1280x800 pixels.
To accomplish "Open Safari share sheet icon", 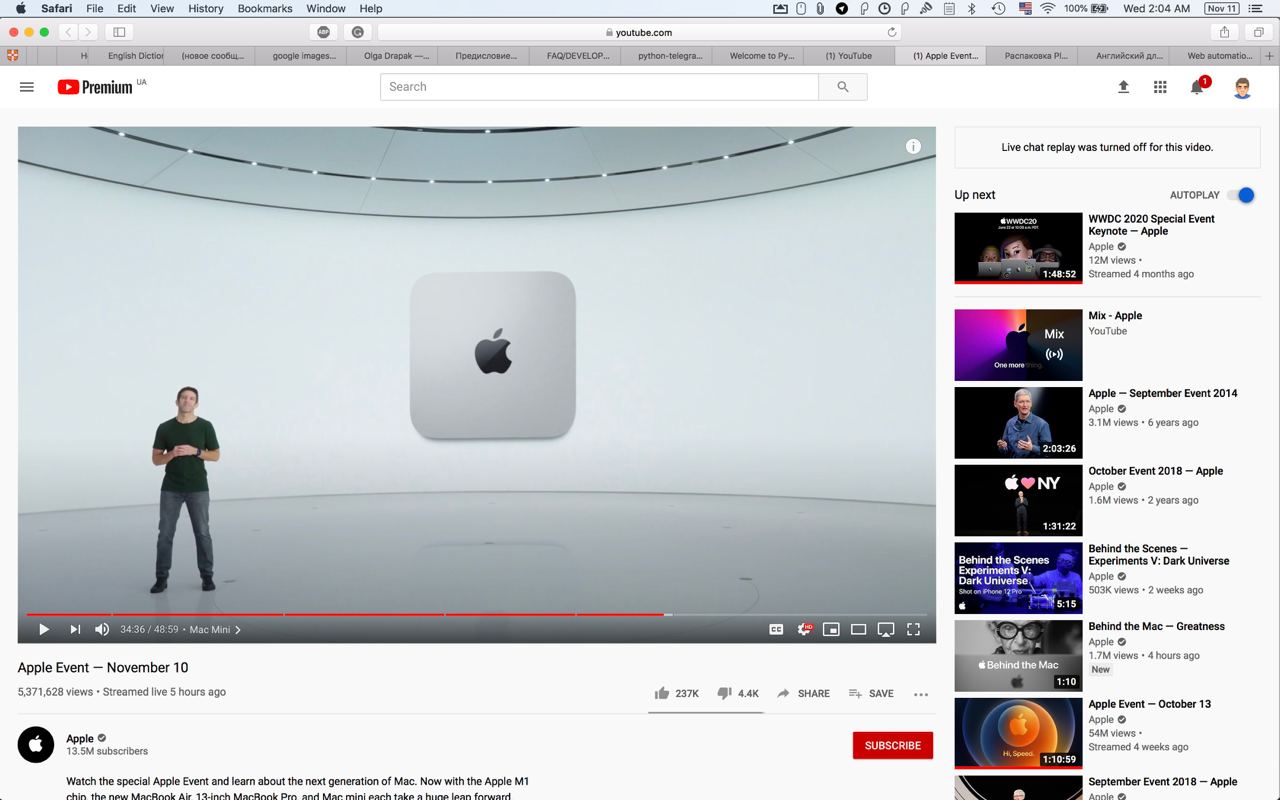I will click(1224, 32).
